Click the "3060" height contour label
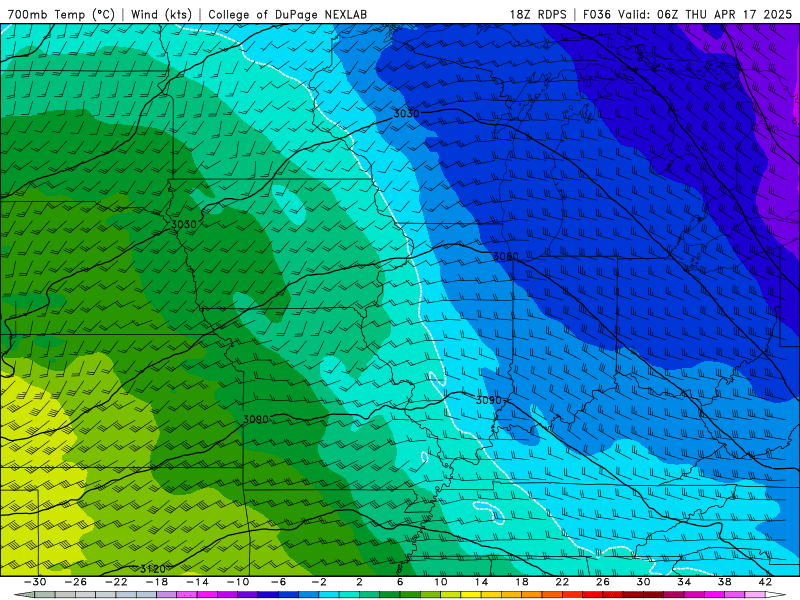Screen dimensions: 800x600 click(x=506, y=256)
